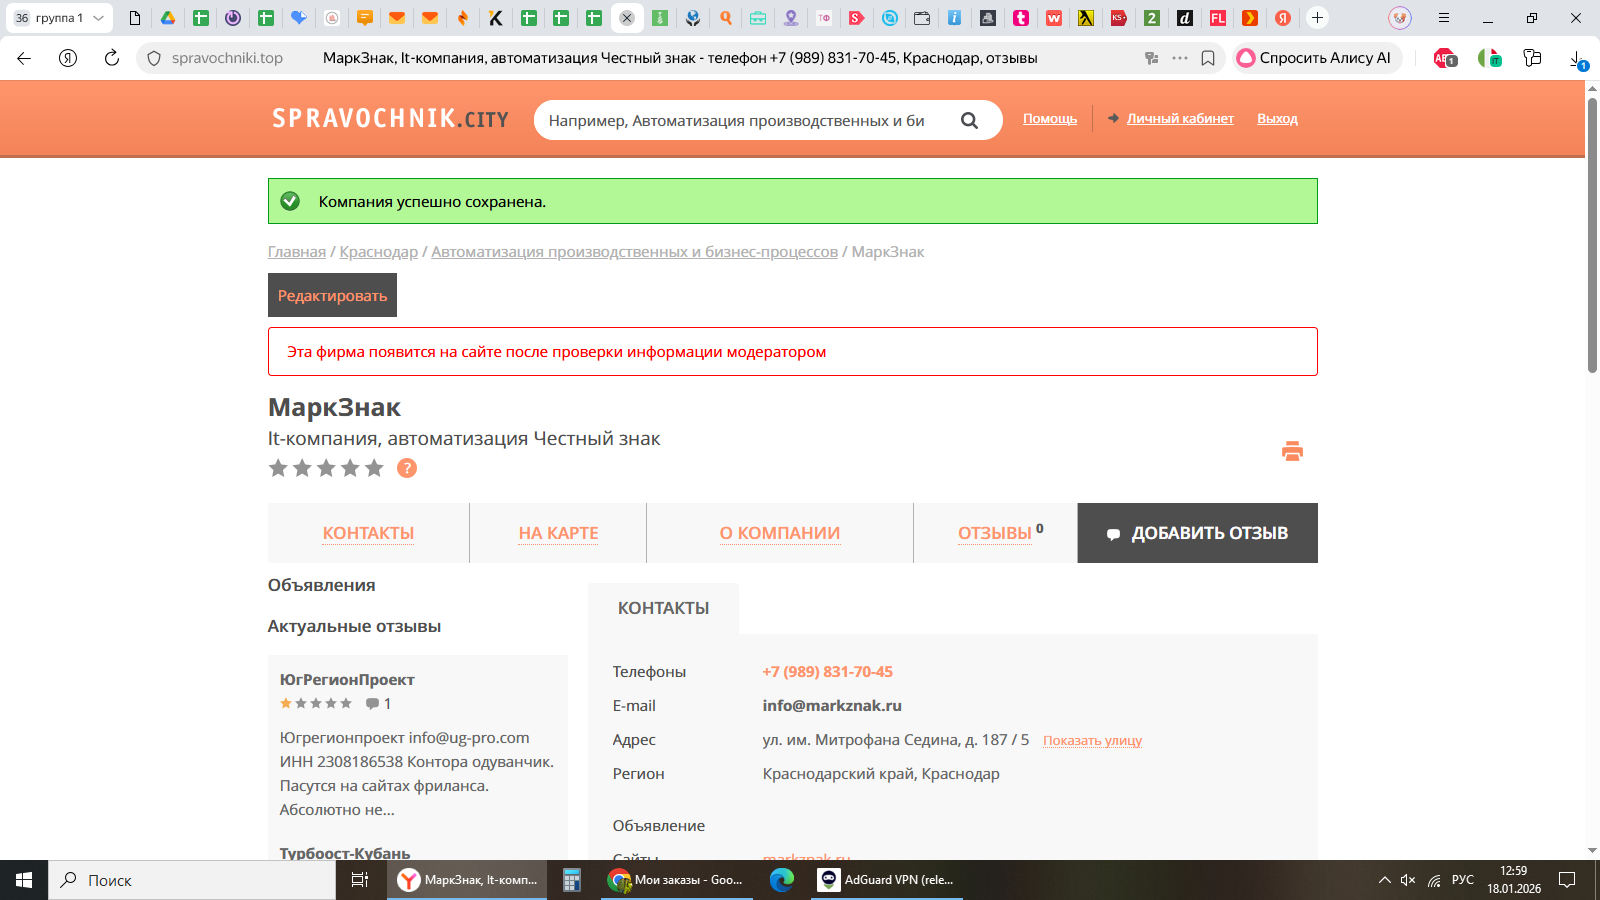The height and width of the screenshot is (900, 1600).
Task: Open the 'ОТЗЫВЫ' tab
Action: point(996,533)
